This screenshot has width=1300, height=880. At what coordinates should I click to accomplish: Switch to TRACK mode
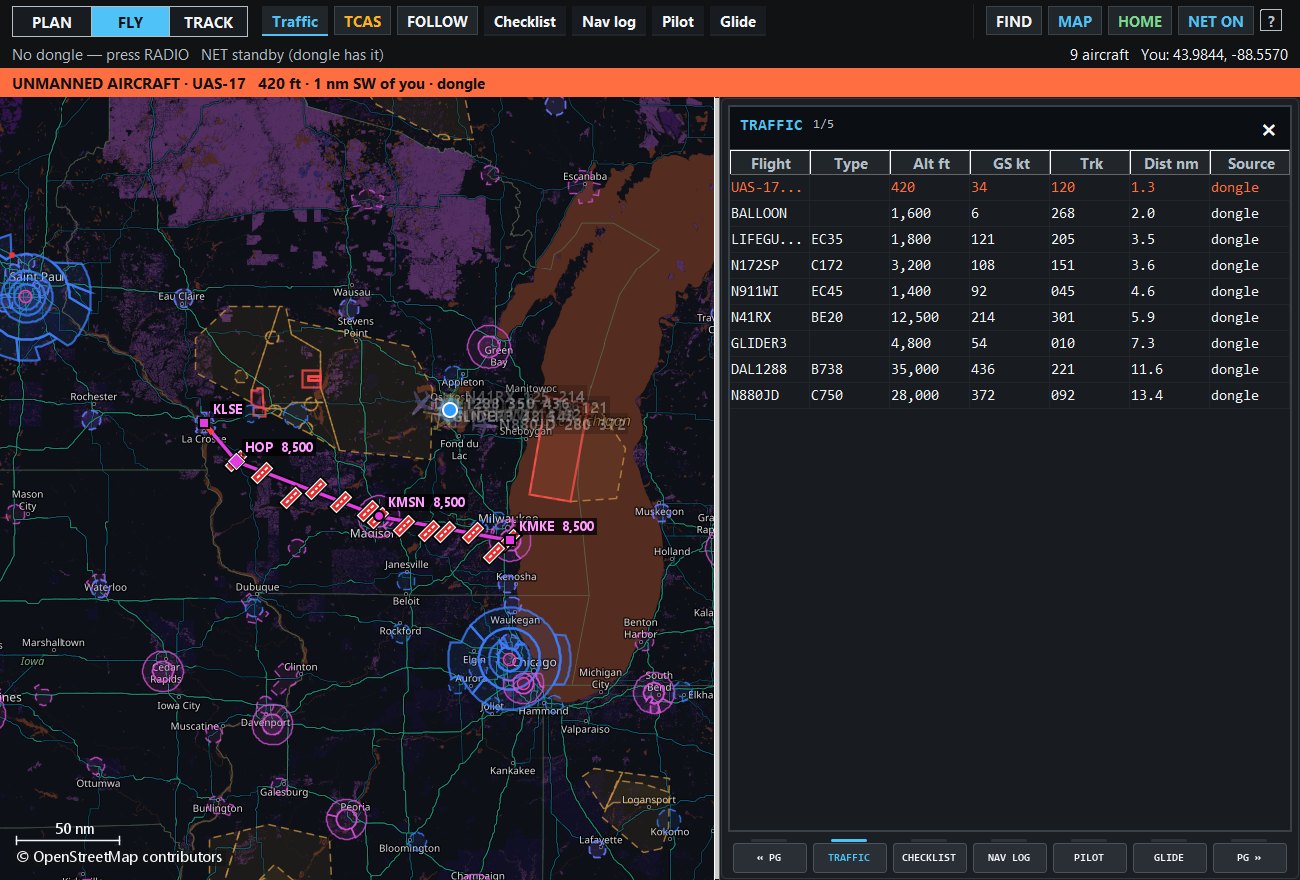coord(208,21)
